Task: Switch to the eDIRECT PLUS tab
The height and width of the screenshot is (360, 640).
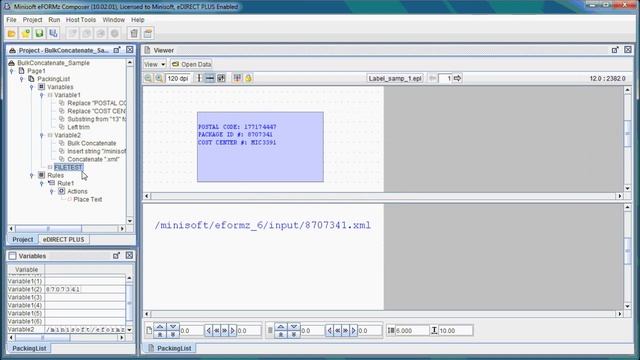Action: (63, 240)
